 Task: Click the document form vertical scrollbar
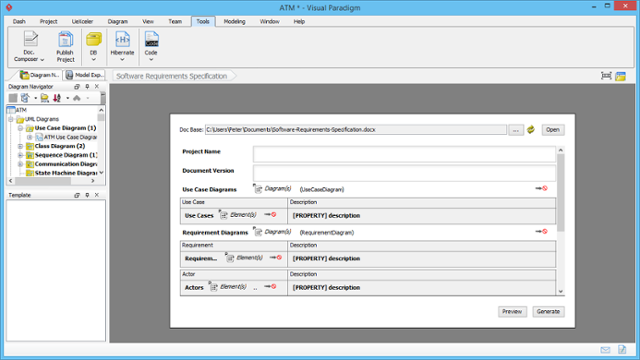(561, 220)
